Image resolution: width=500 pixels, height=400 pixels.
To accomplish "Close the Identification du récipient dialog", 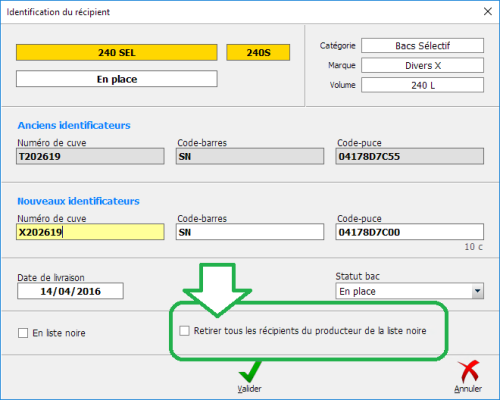I will click(488, 11).
